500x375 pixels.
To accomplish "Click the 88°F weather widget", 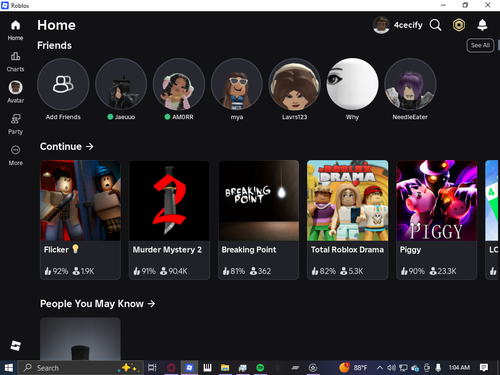I will coord(353,368).
